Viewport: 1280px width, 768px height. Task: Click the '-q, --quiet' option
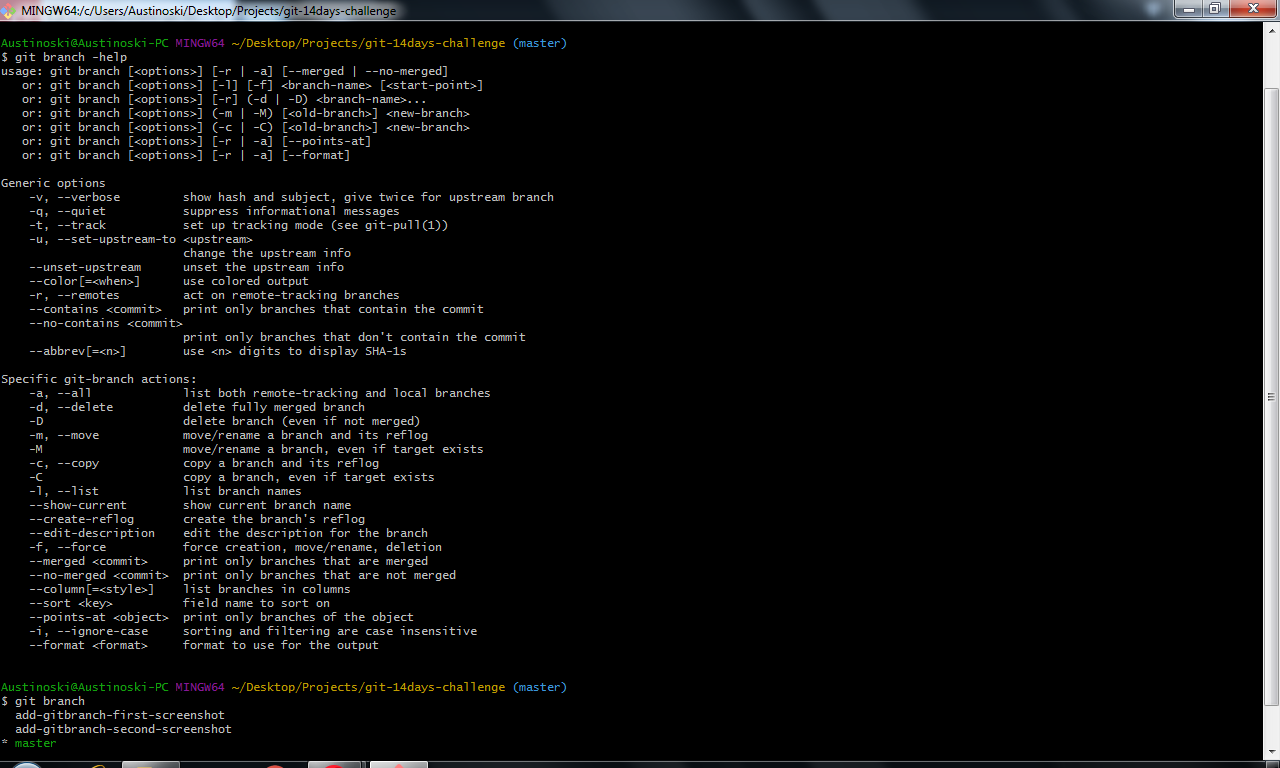pyautogui.click(x=67, y=211)
